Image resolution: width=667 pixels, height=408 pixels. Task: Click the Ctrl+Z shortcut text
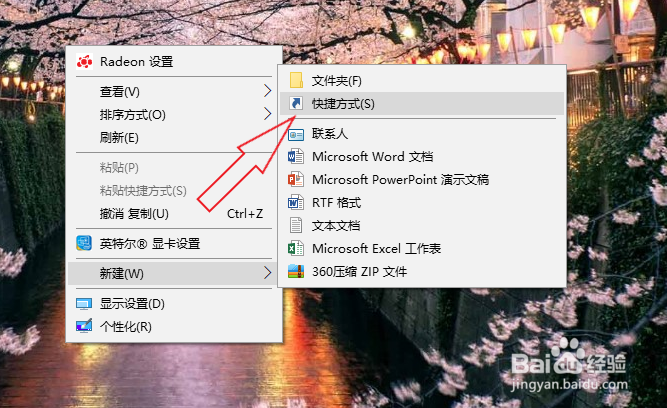click(x=245, y=213)
